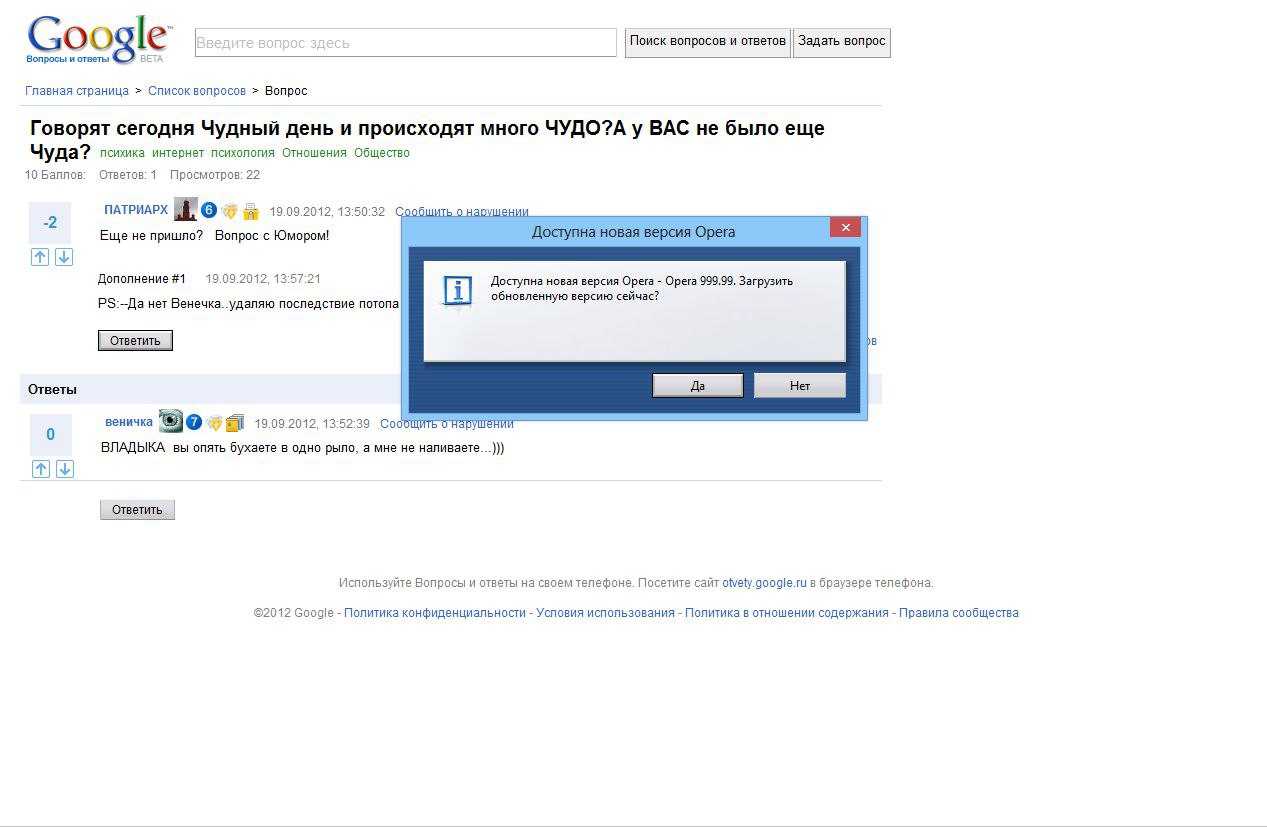Click the diamond badge next to ПАТРИАРХ
The width and height of the screenshot is (1267, 827).
point(230,211)
